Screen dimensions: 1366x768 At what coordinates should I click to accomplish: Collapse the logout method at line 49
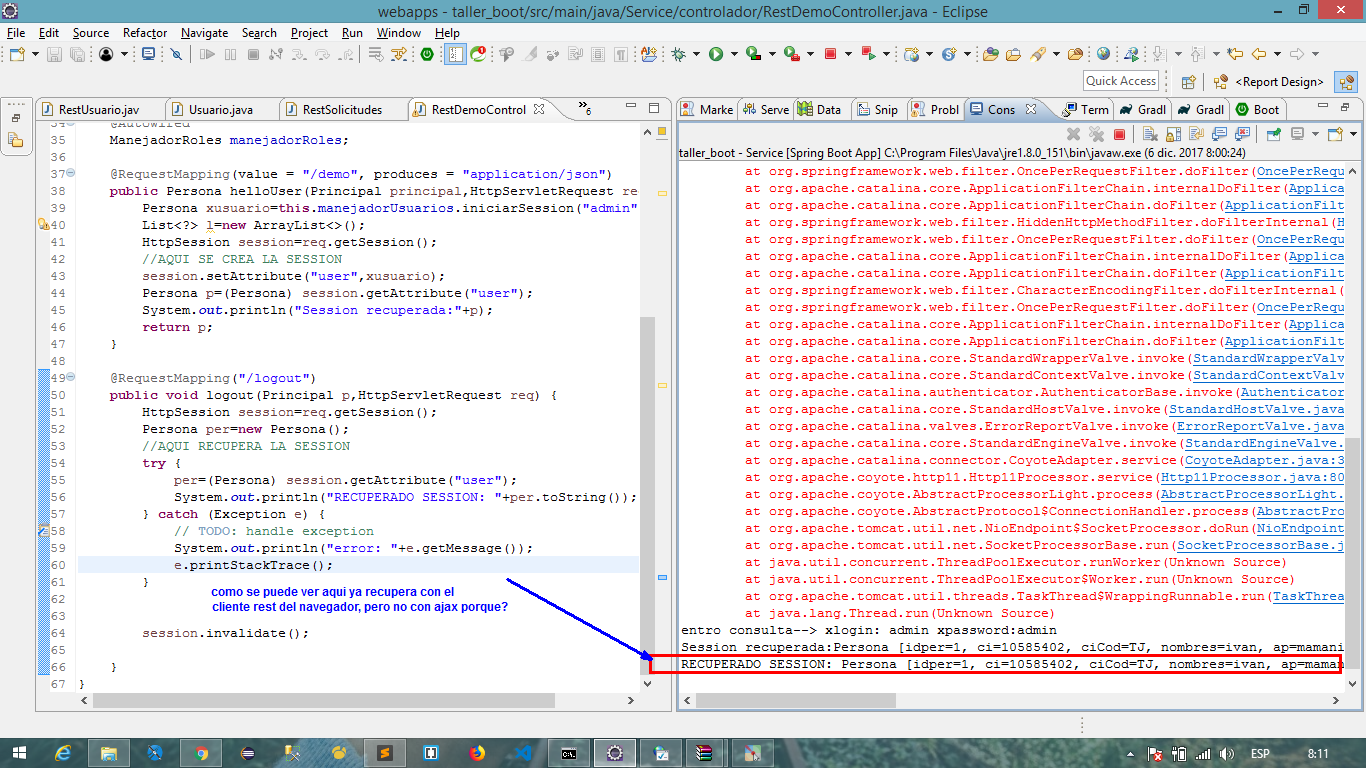70,378
